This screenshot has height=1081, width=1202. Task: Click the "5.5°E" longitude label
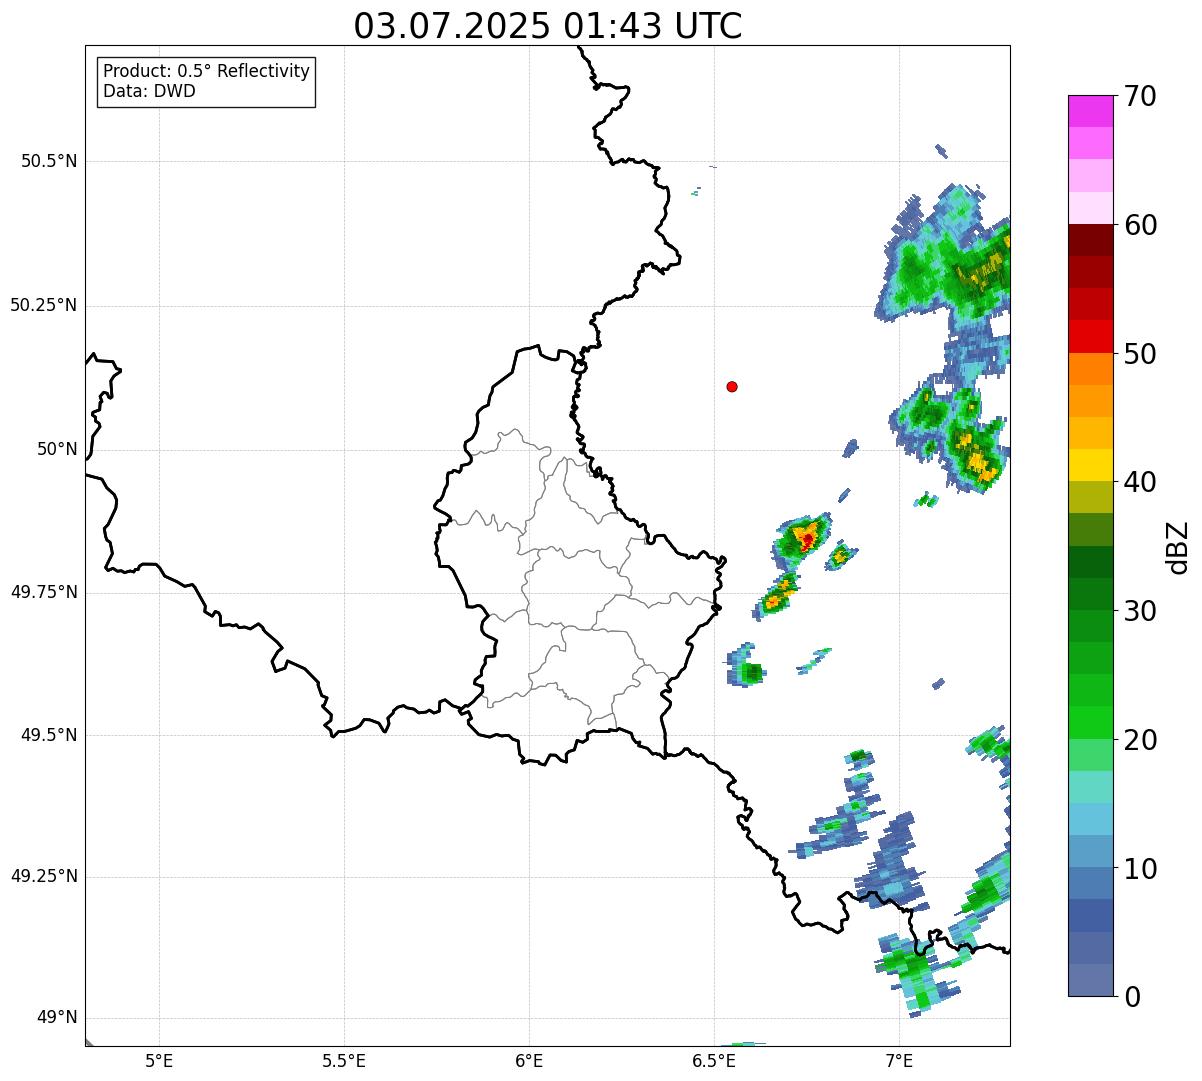coord(344,1060)
